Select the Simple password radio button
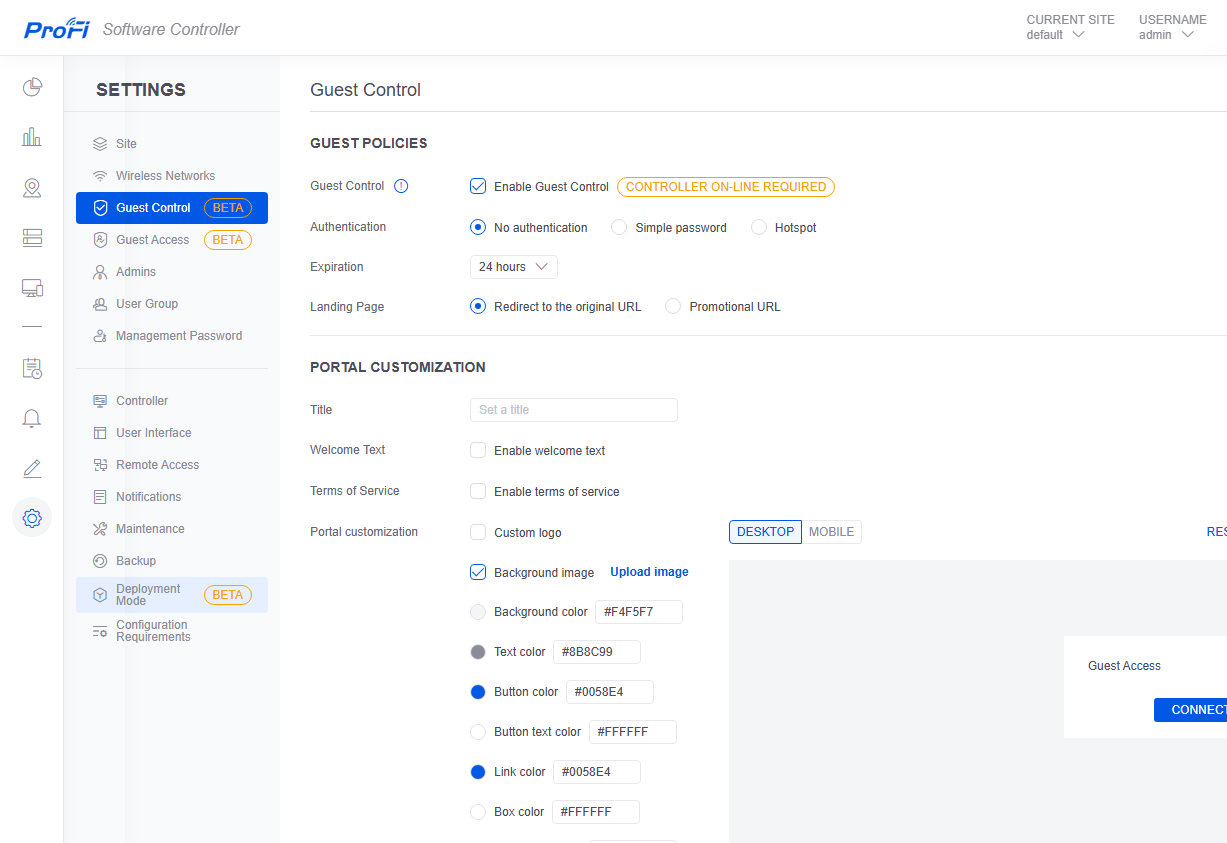1227x843 pixels. pyautogui.click(x=619, y=227)
